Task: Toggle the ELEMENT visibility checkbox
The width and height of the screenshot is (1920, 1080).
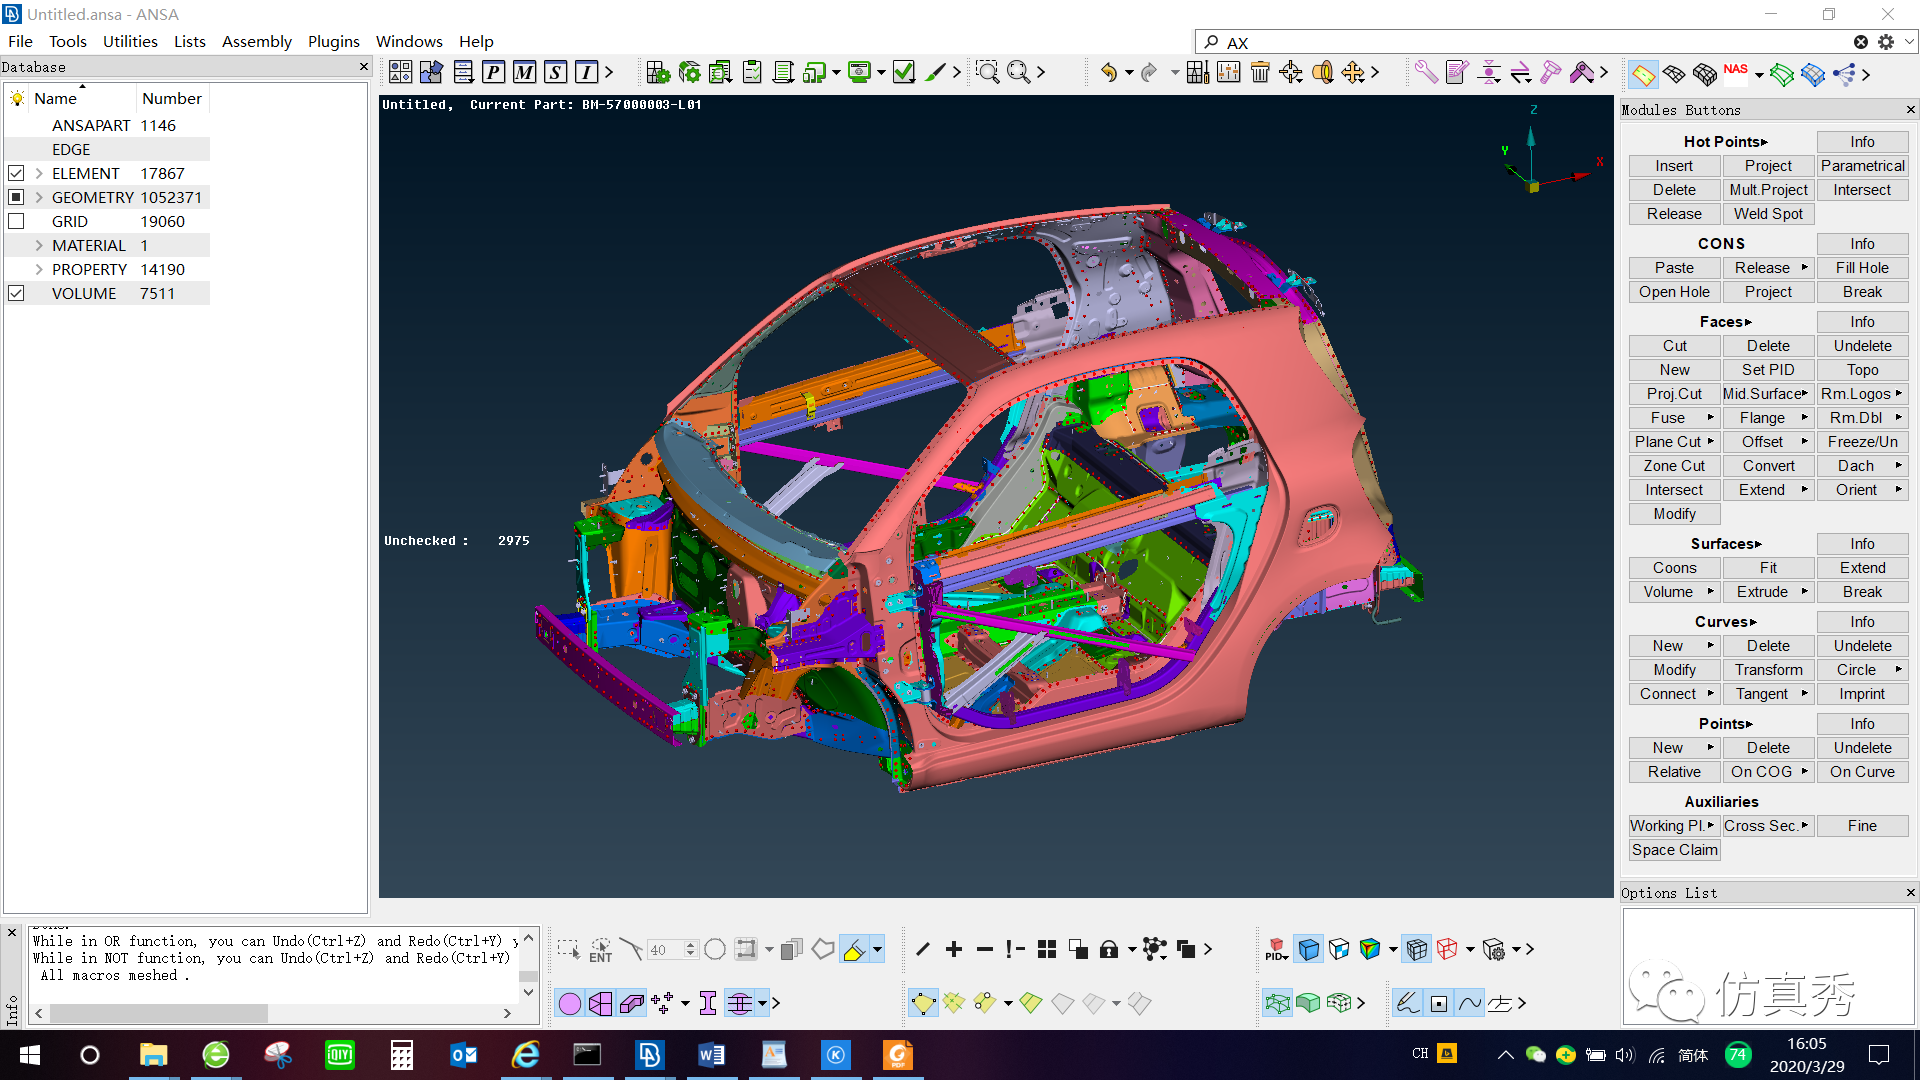Action: click(16, 173)
